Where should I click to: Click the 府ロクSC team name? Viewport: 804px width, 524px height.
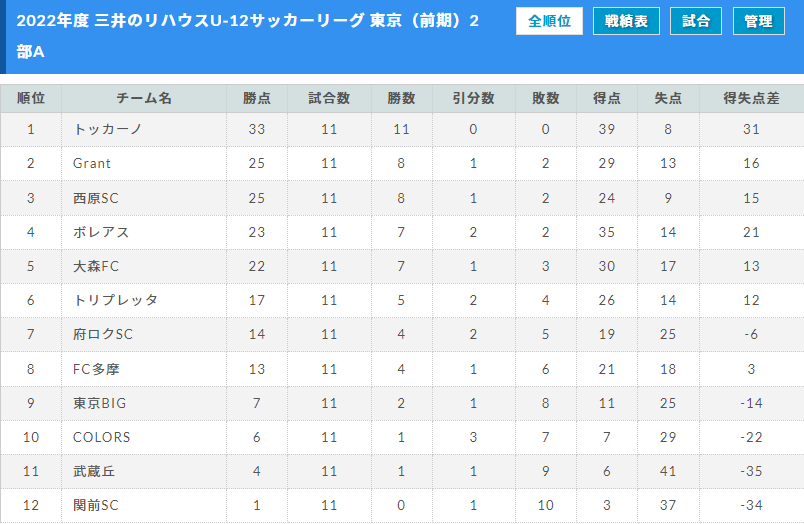pos(103,334)
